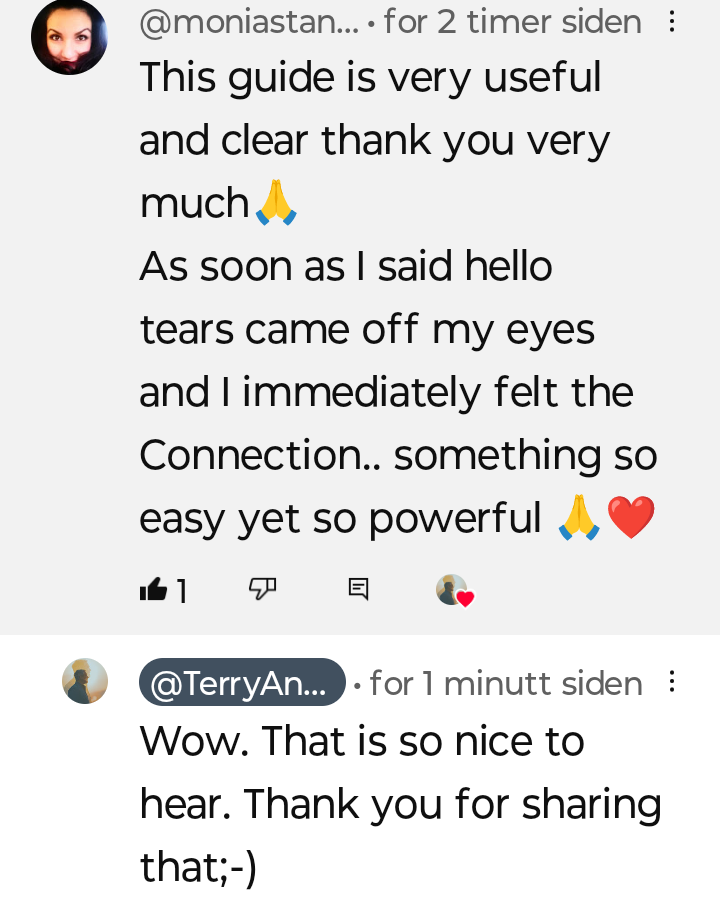View @moniastan's profile picture
Viewport: 720px width, 905px height.
point(69,37)
